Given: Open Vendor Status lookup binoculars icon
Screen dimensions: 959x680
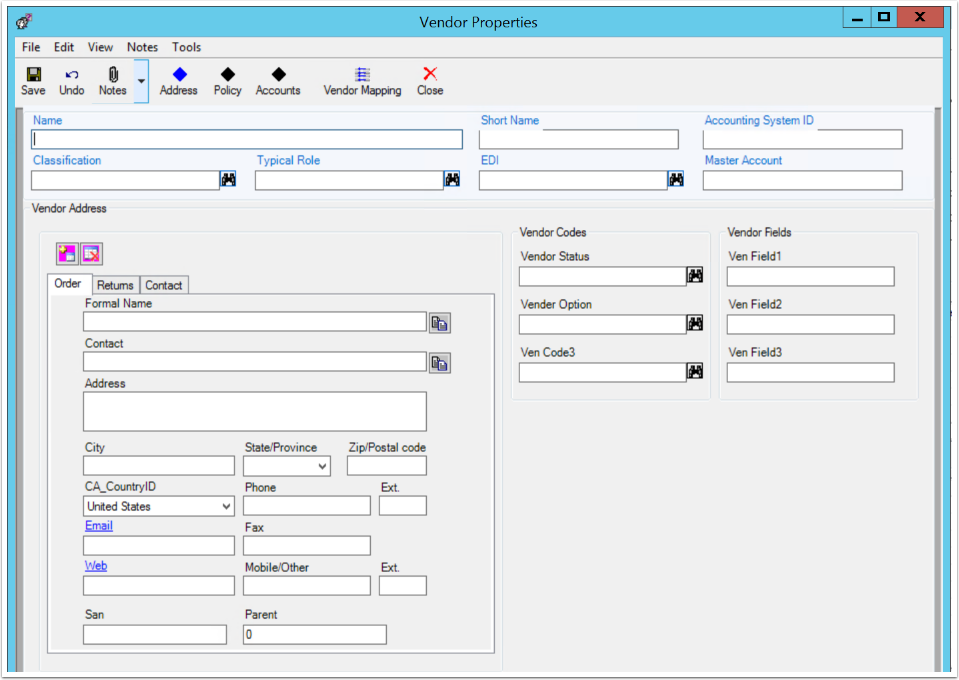Looking at the screenshot, I should (x=695, y=275).
